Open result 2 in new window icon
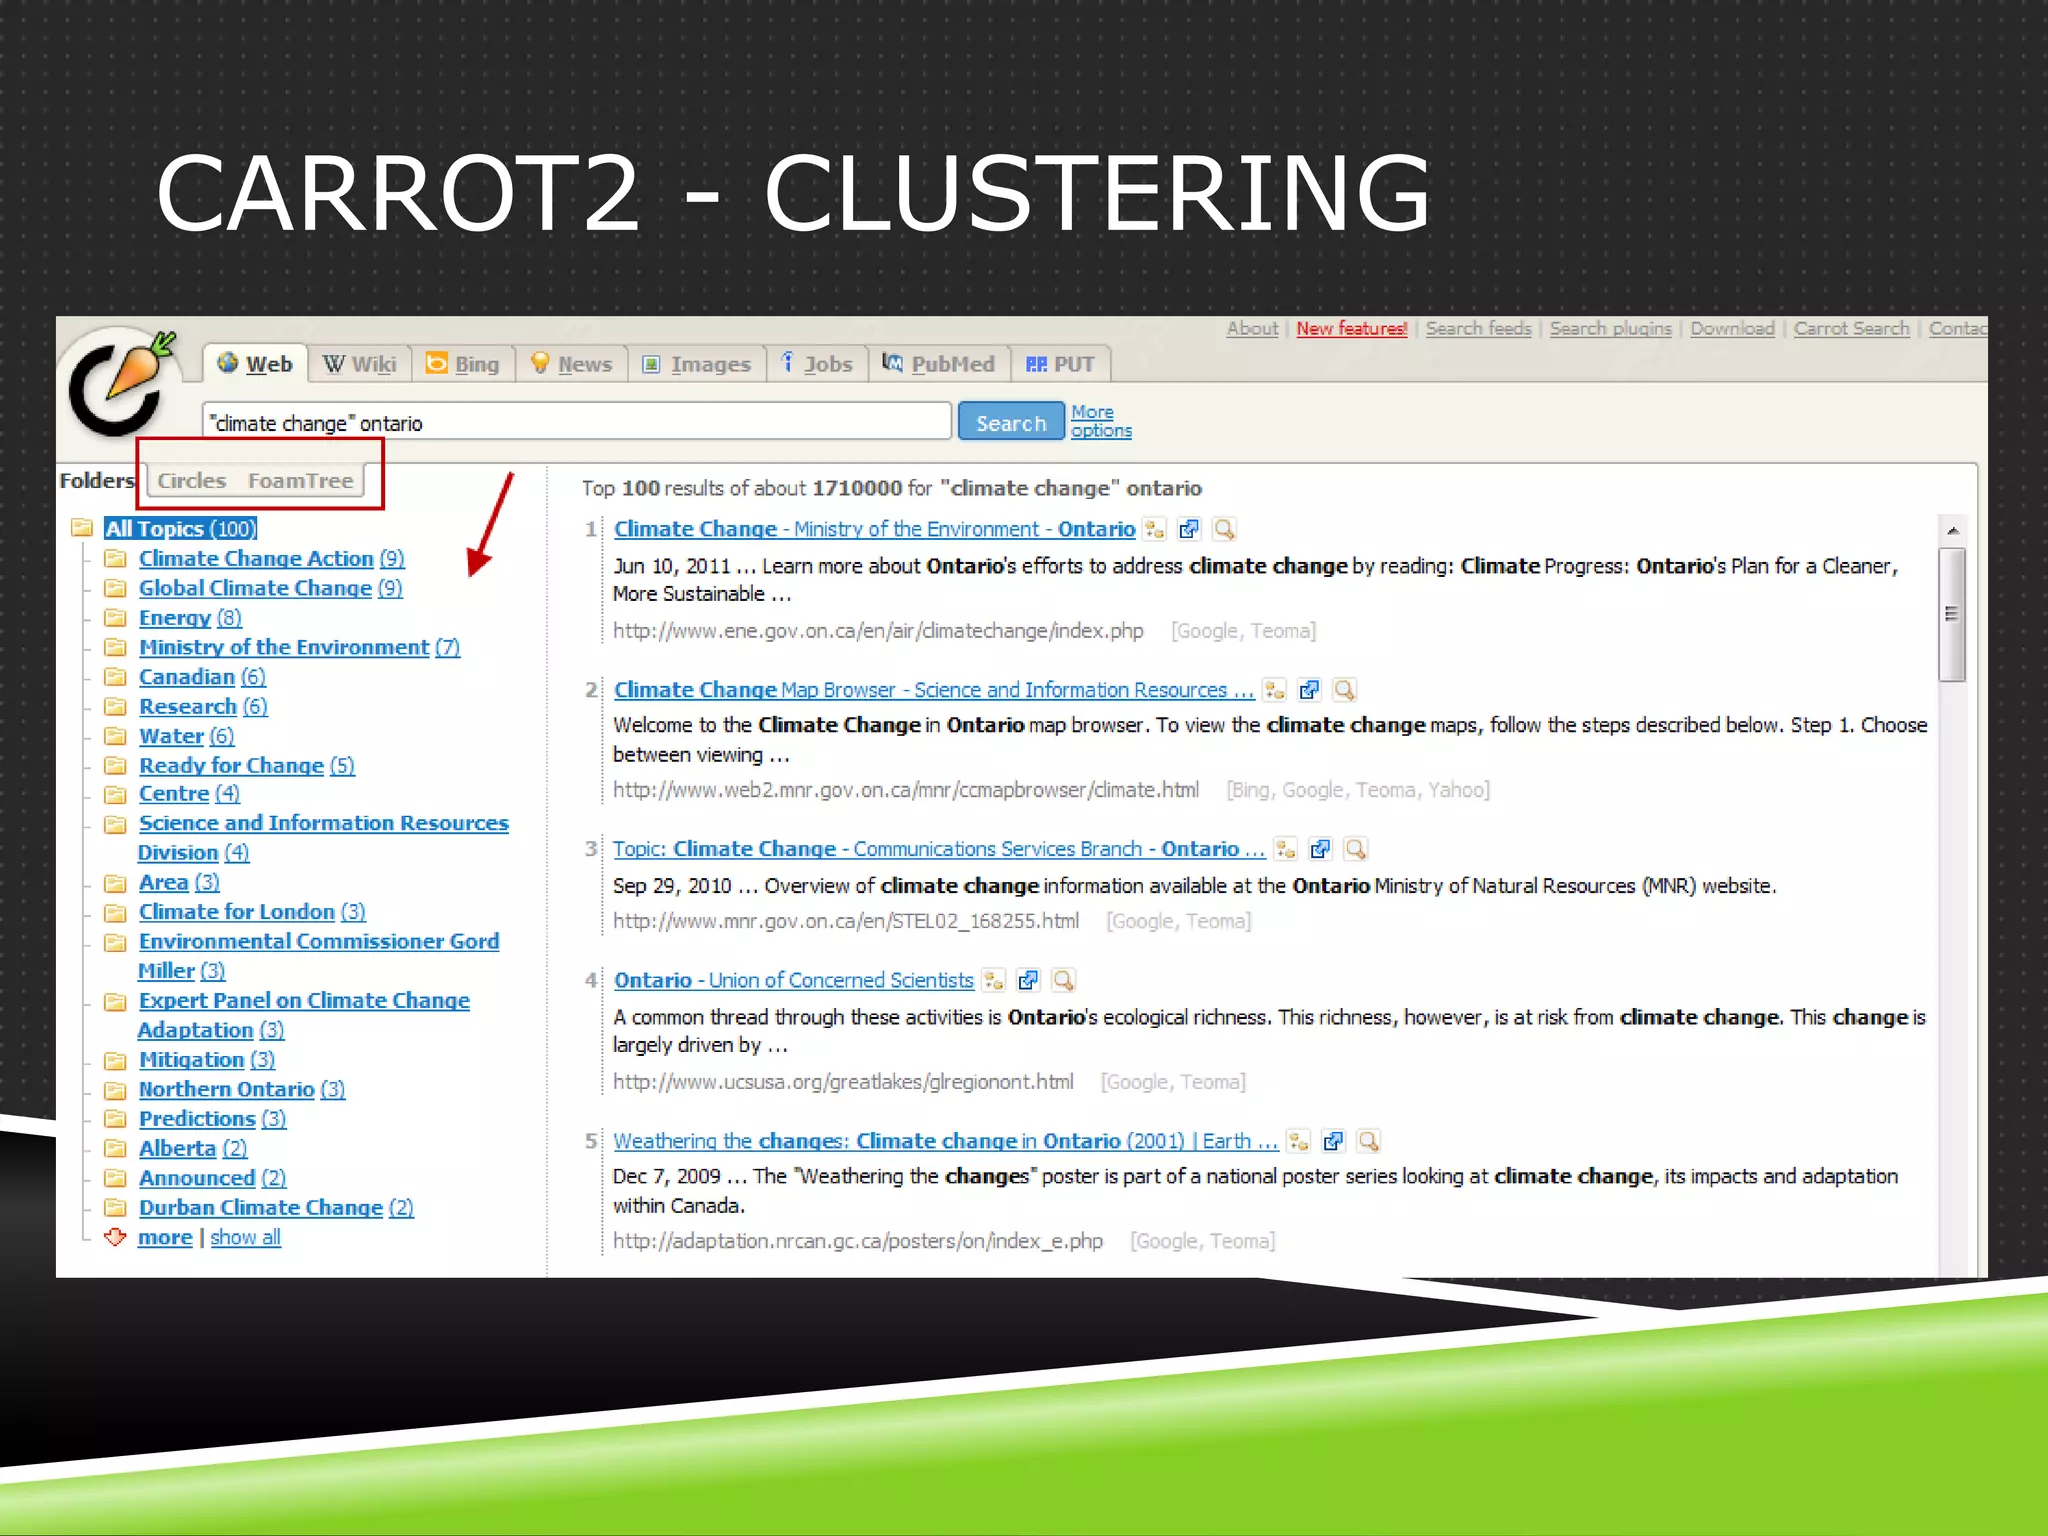This screenshot has width=2048, height=1536. click(1309, 690)
